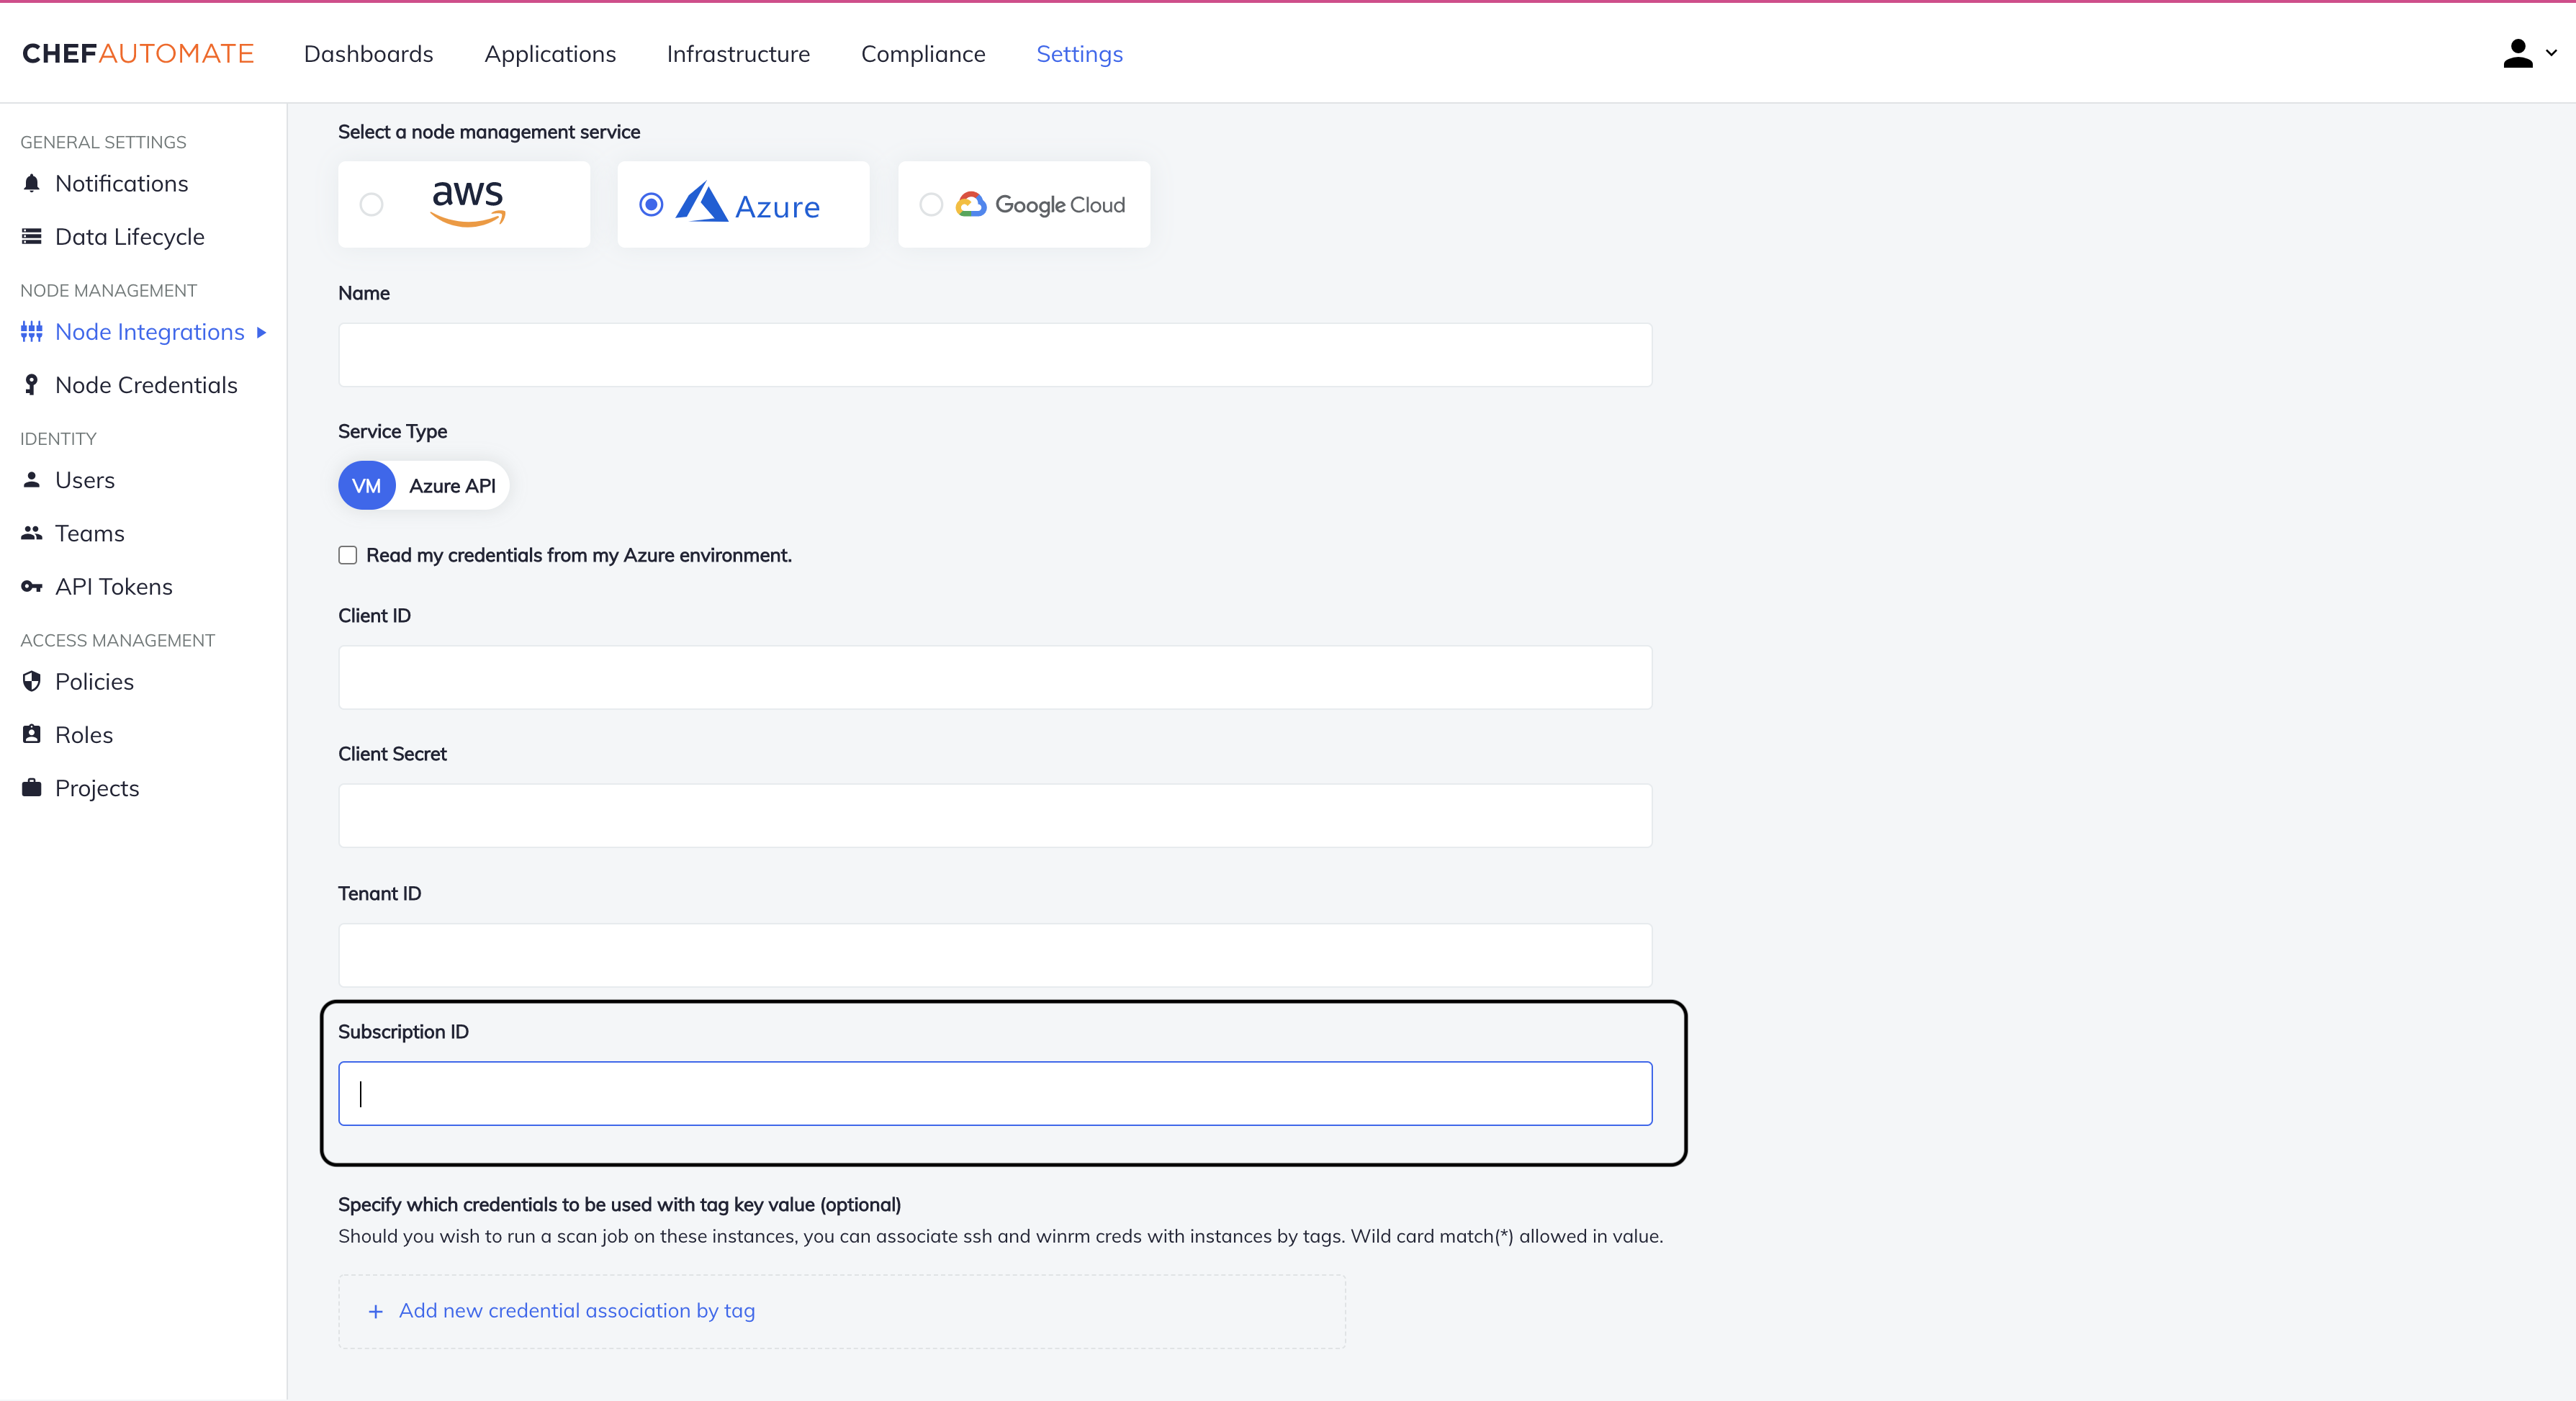Open Notifications settings

click(122, 184)
